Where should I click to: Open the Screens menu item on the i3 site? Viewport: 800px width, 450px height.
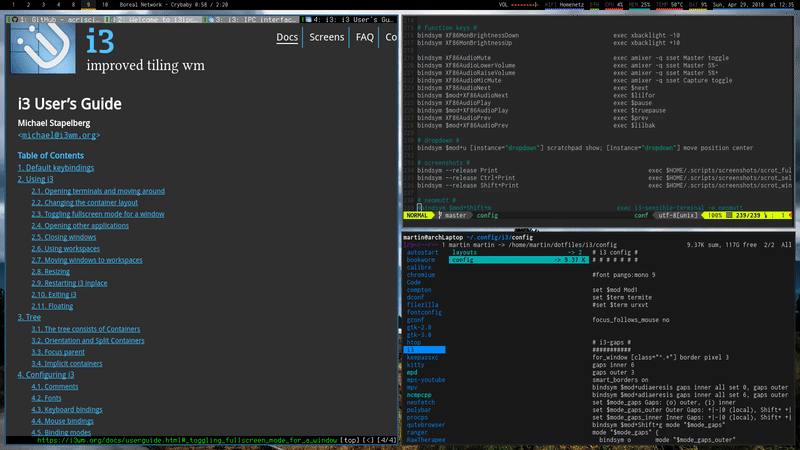[x=327, y=37]
